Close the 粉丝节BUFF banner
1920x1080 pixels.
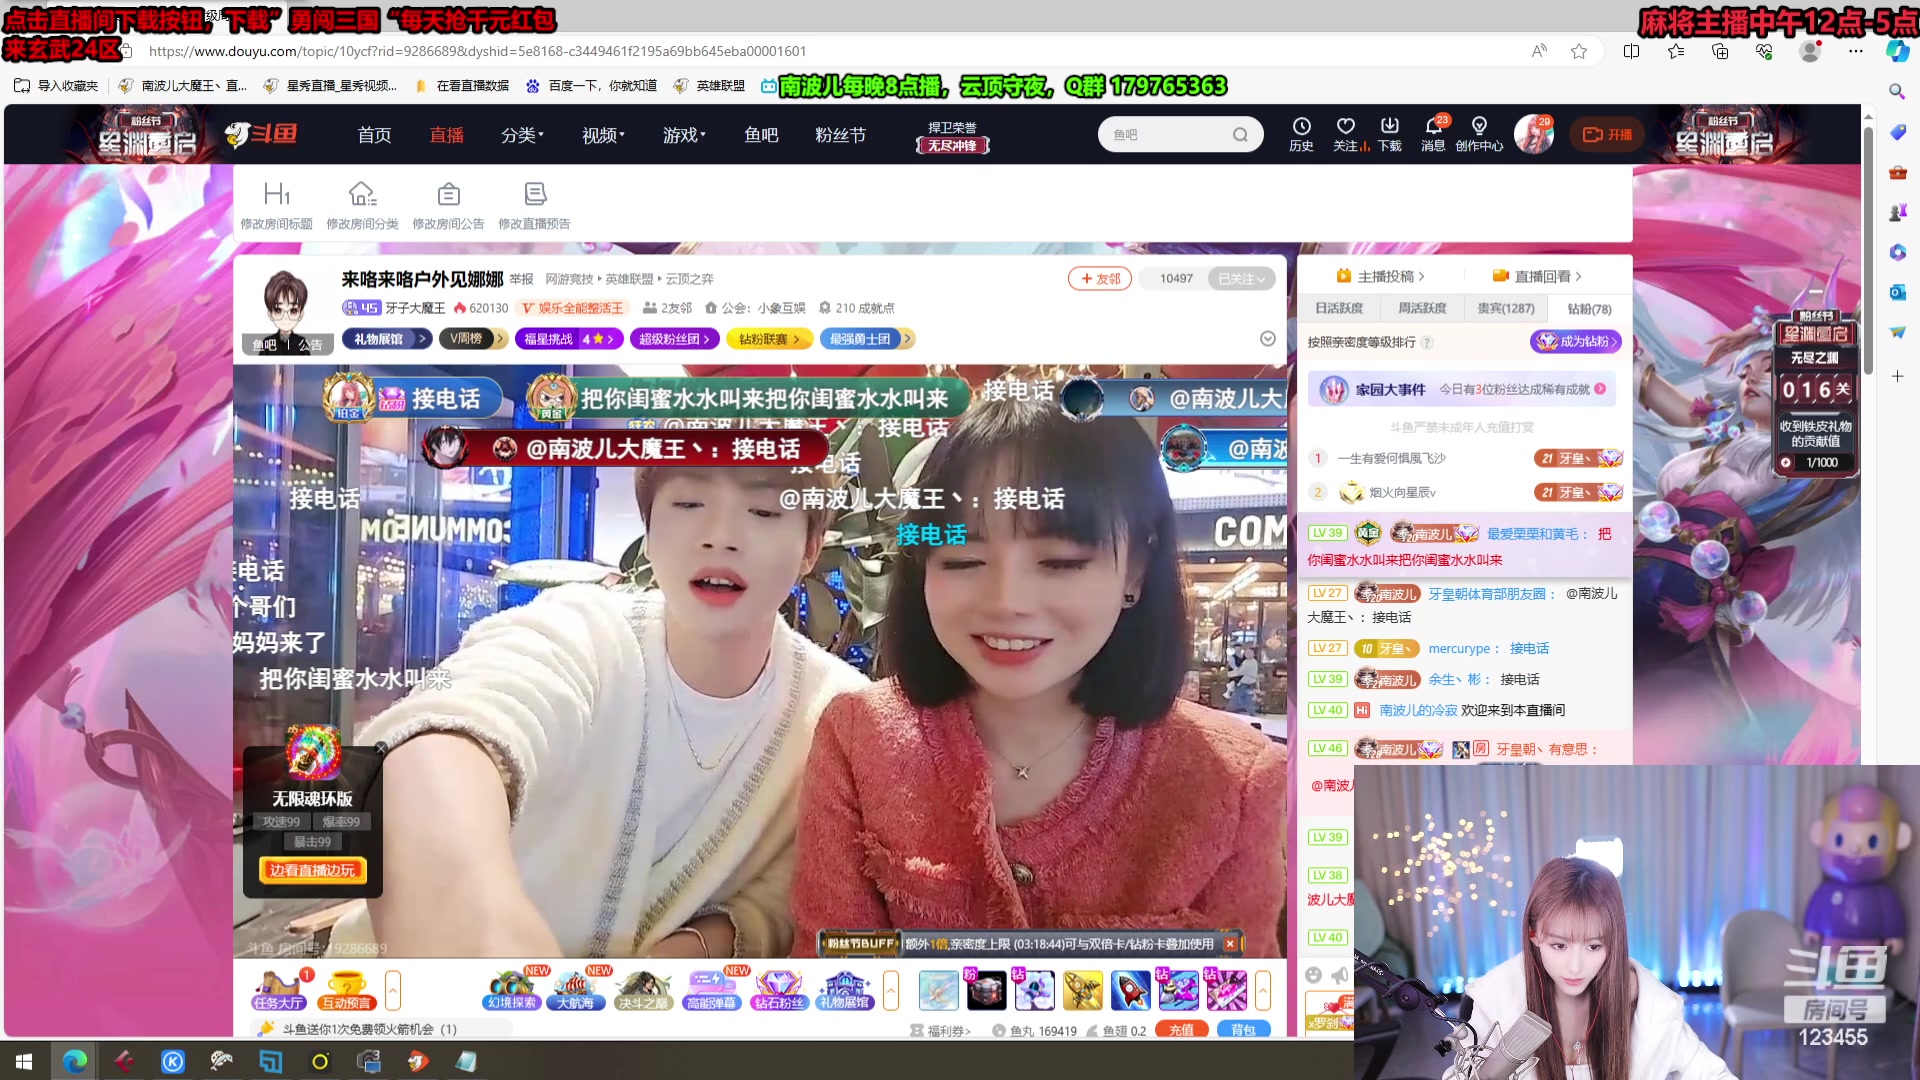coord(1230,943)
